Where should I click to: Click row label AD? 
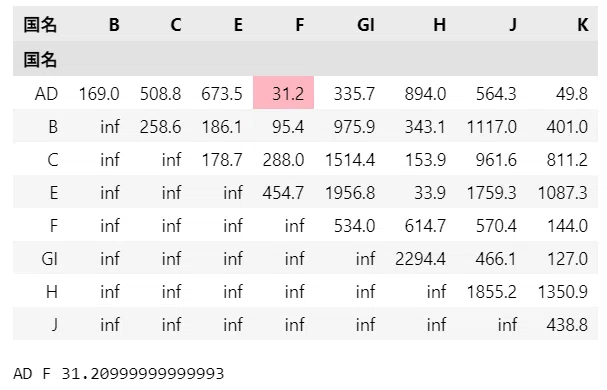click(46, 94)
